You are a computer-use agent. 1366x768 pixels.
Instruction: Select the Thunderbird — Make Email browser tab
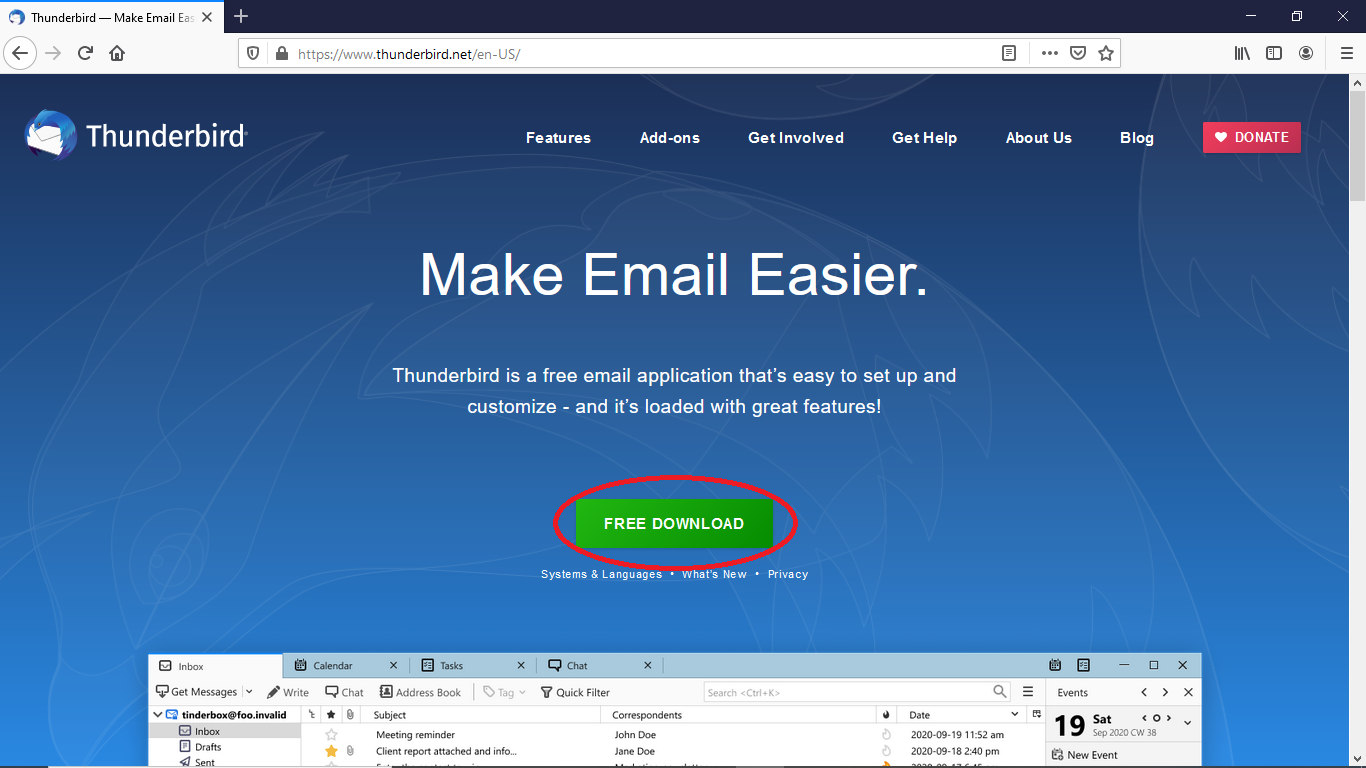(x=113, y=17)
